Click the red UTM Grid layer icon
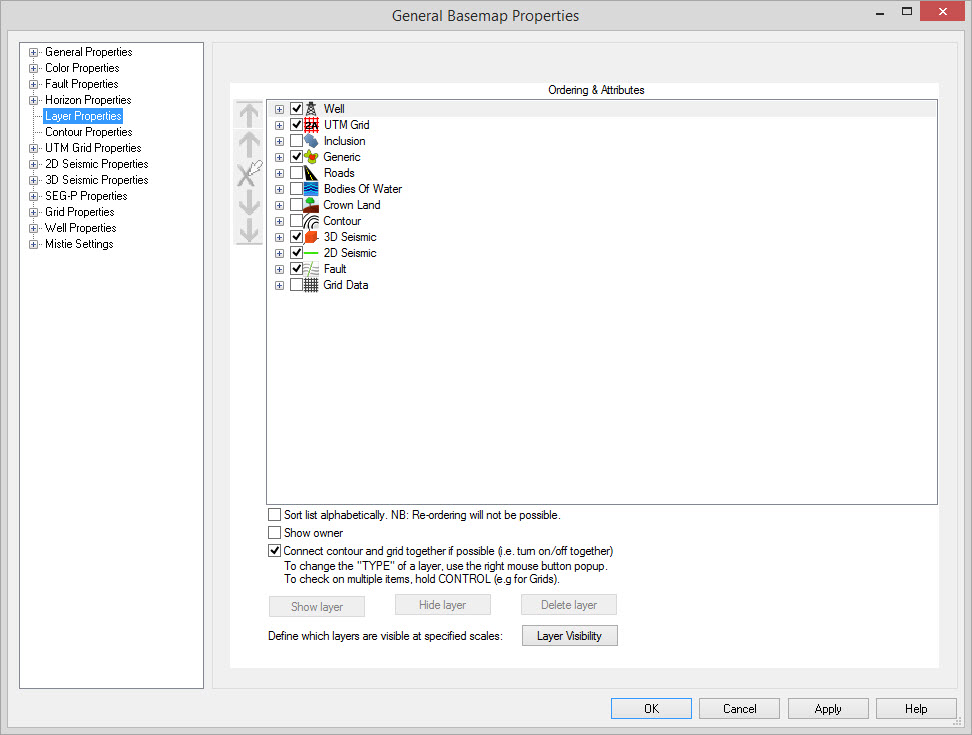972x735 pixels. pyautogui.click(x=312, y=125)
